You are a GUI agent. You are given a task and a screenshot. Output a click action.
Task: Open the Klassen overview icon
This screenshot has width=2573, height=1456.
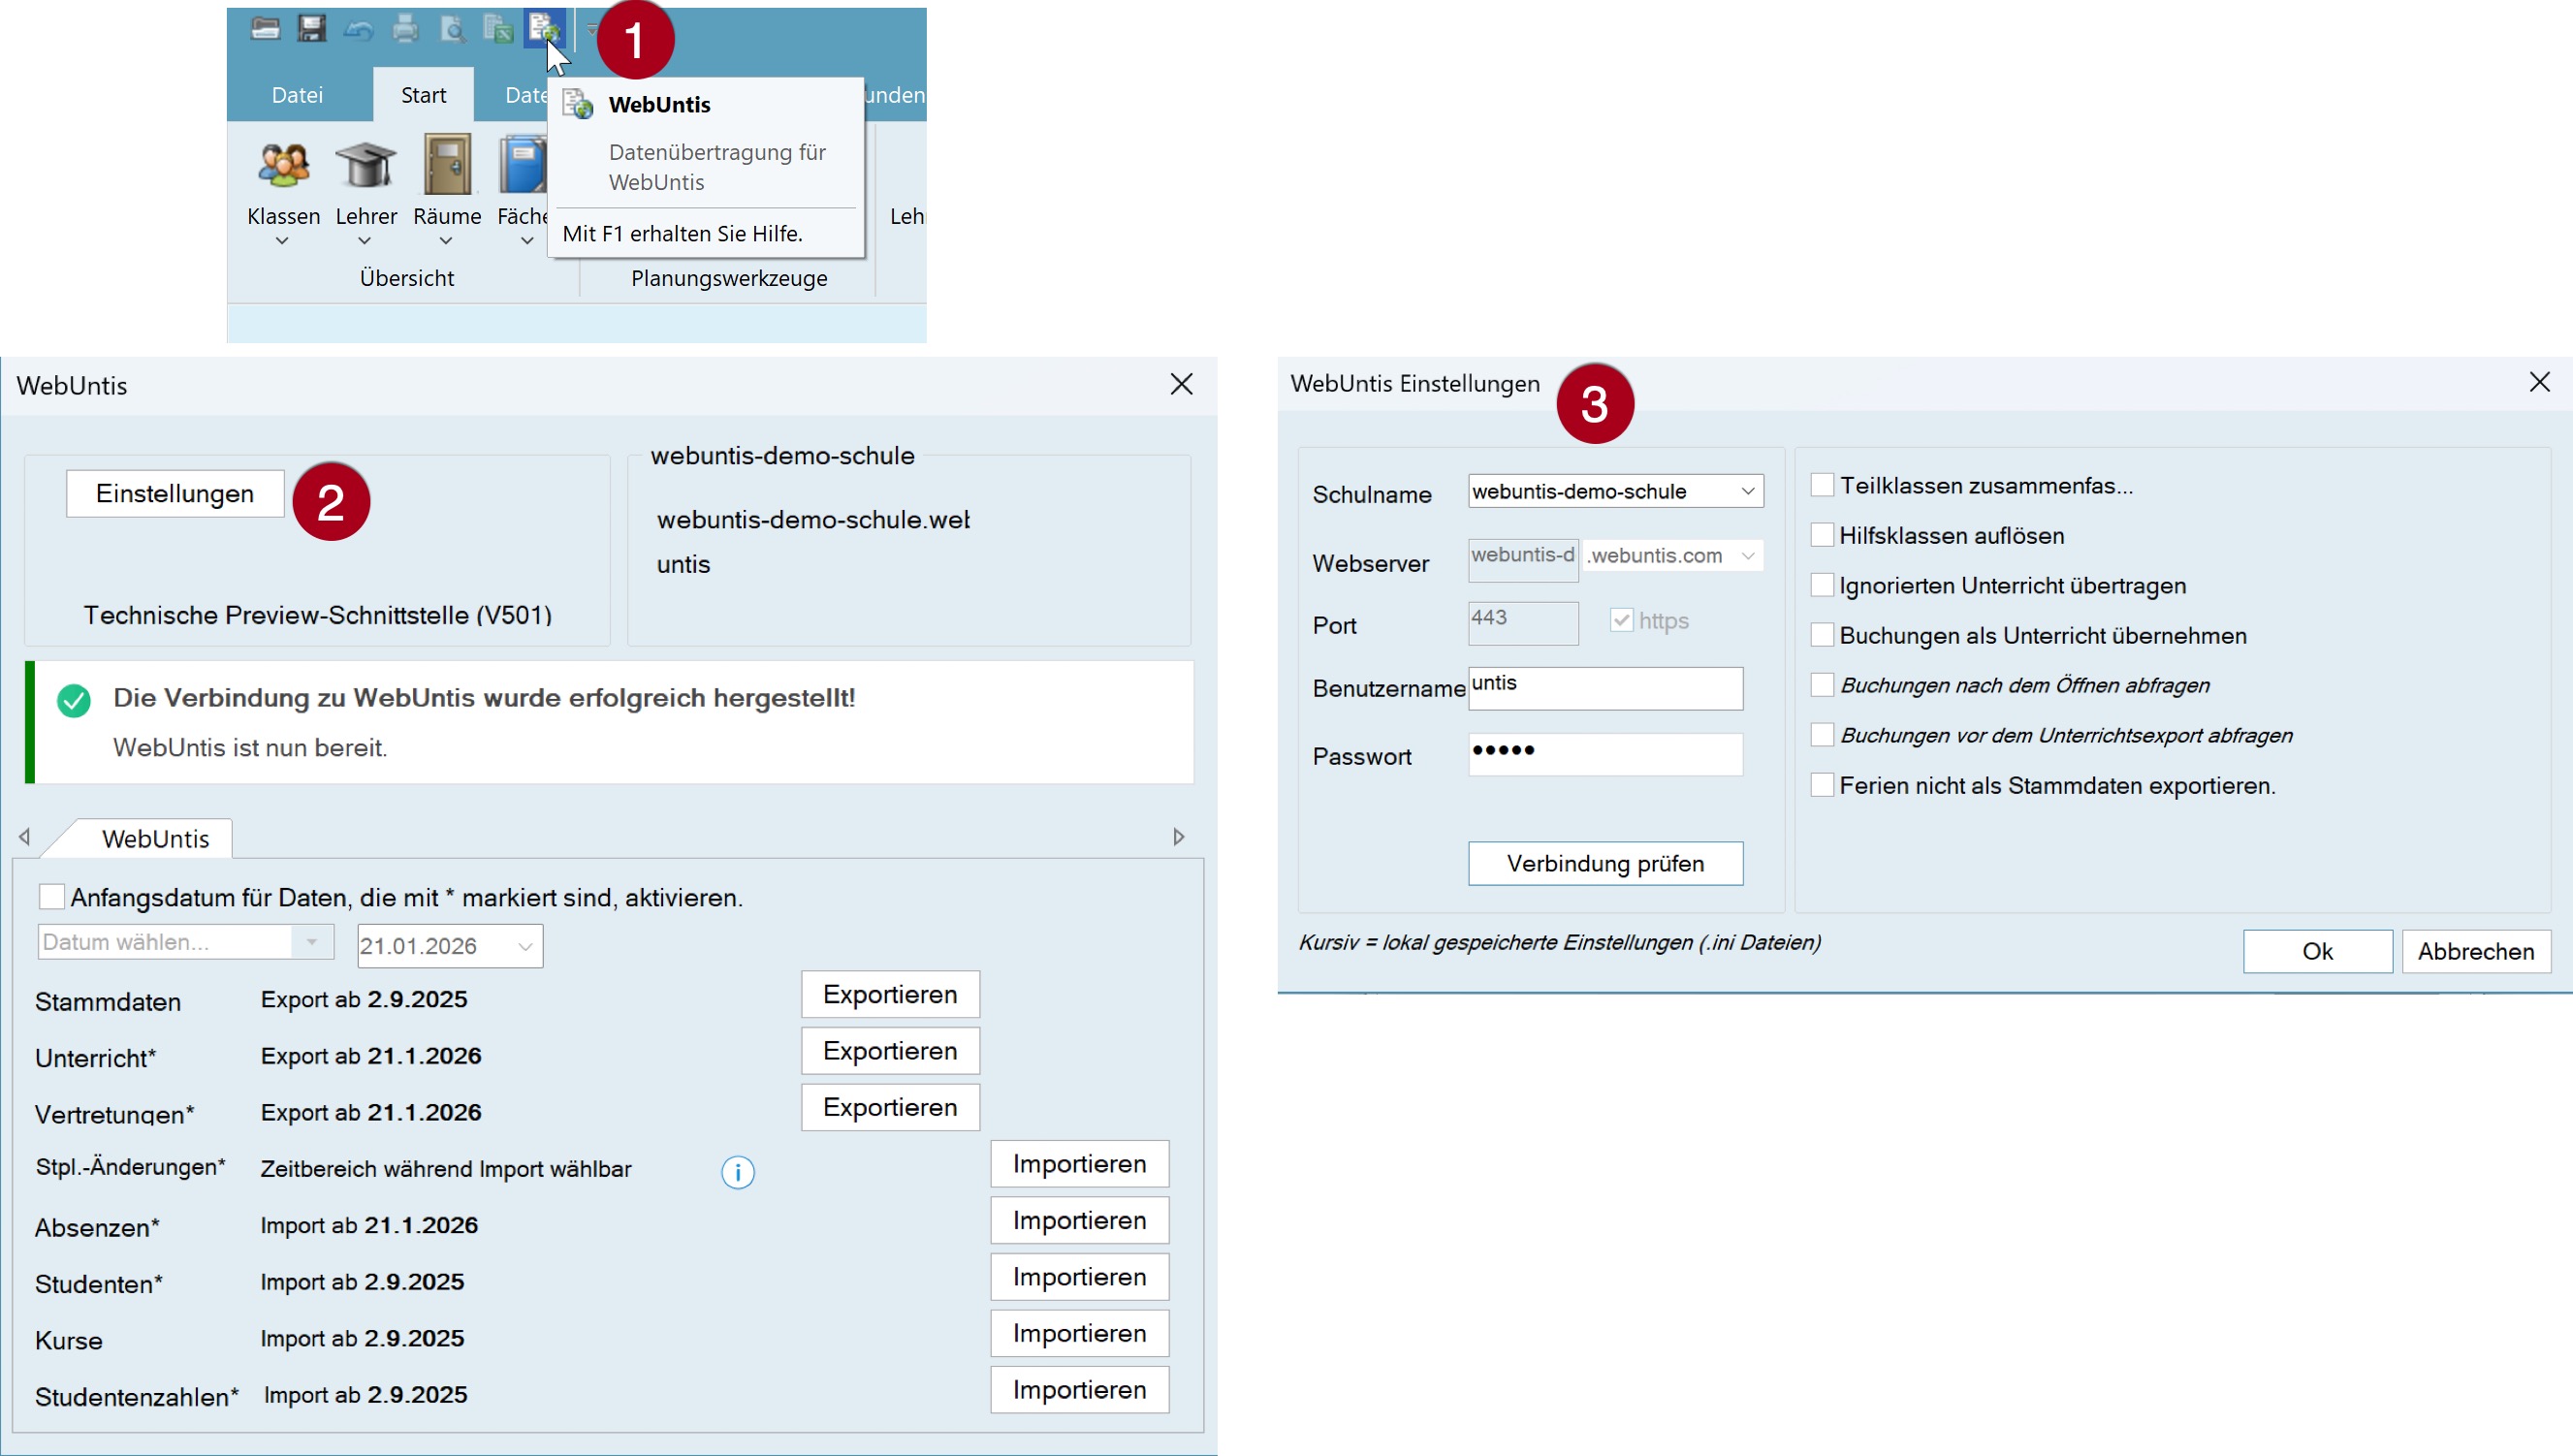pos(283,167)
